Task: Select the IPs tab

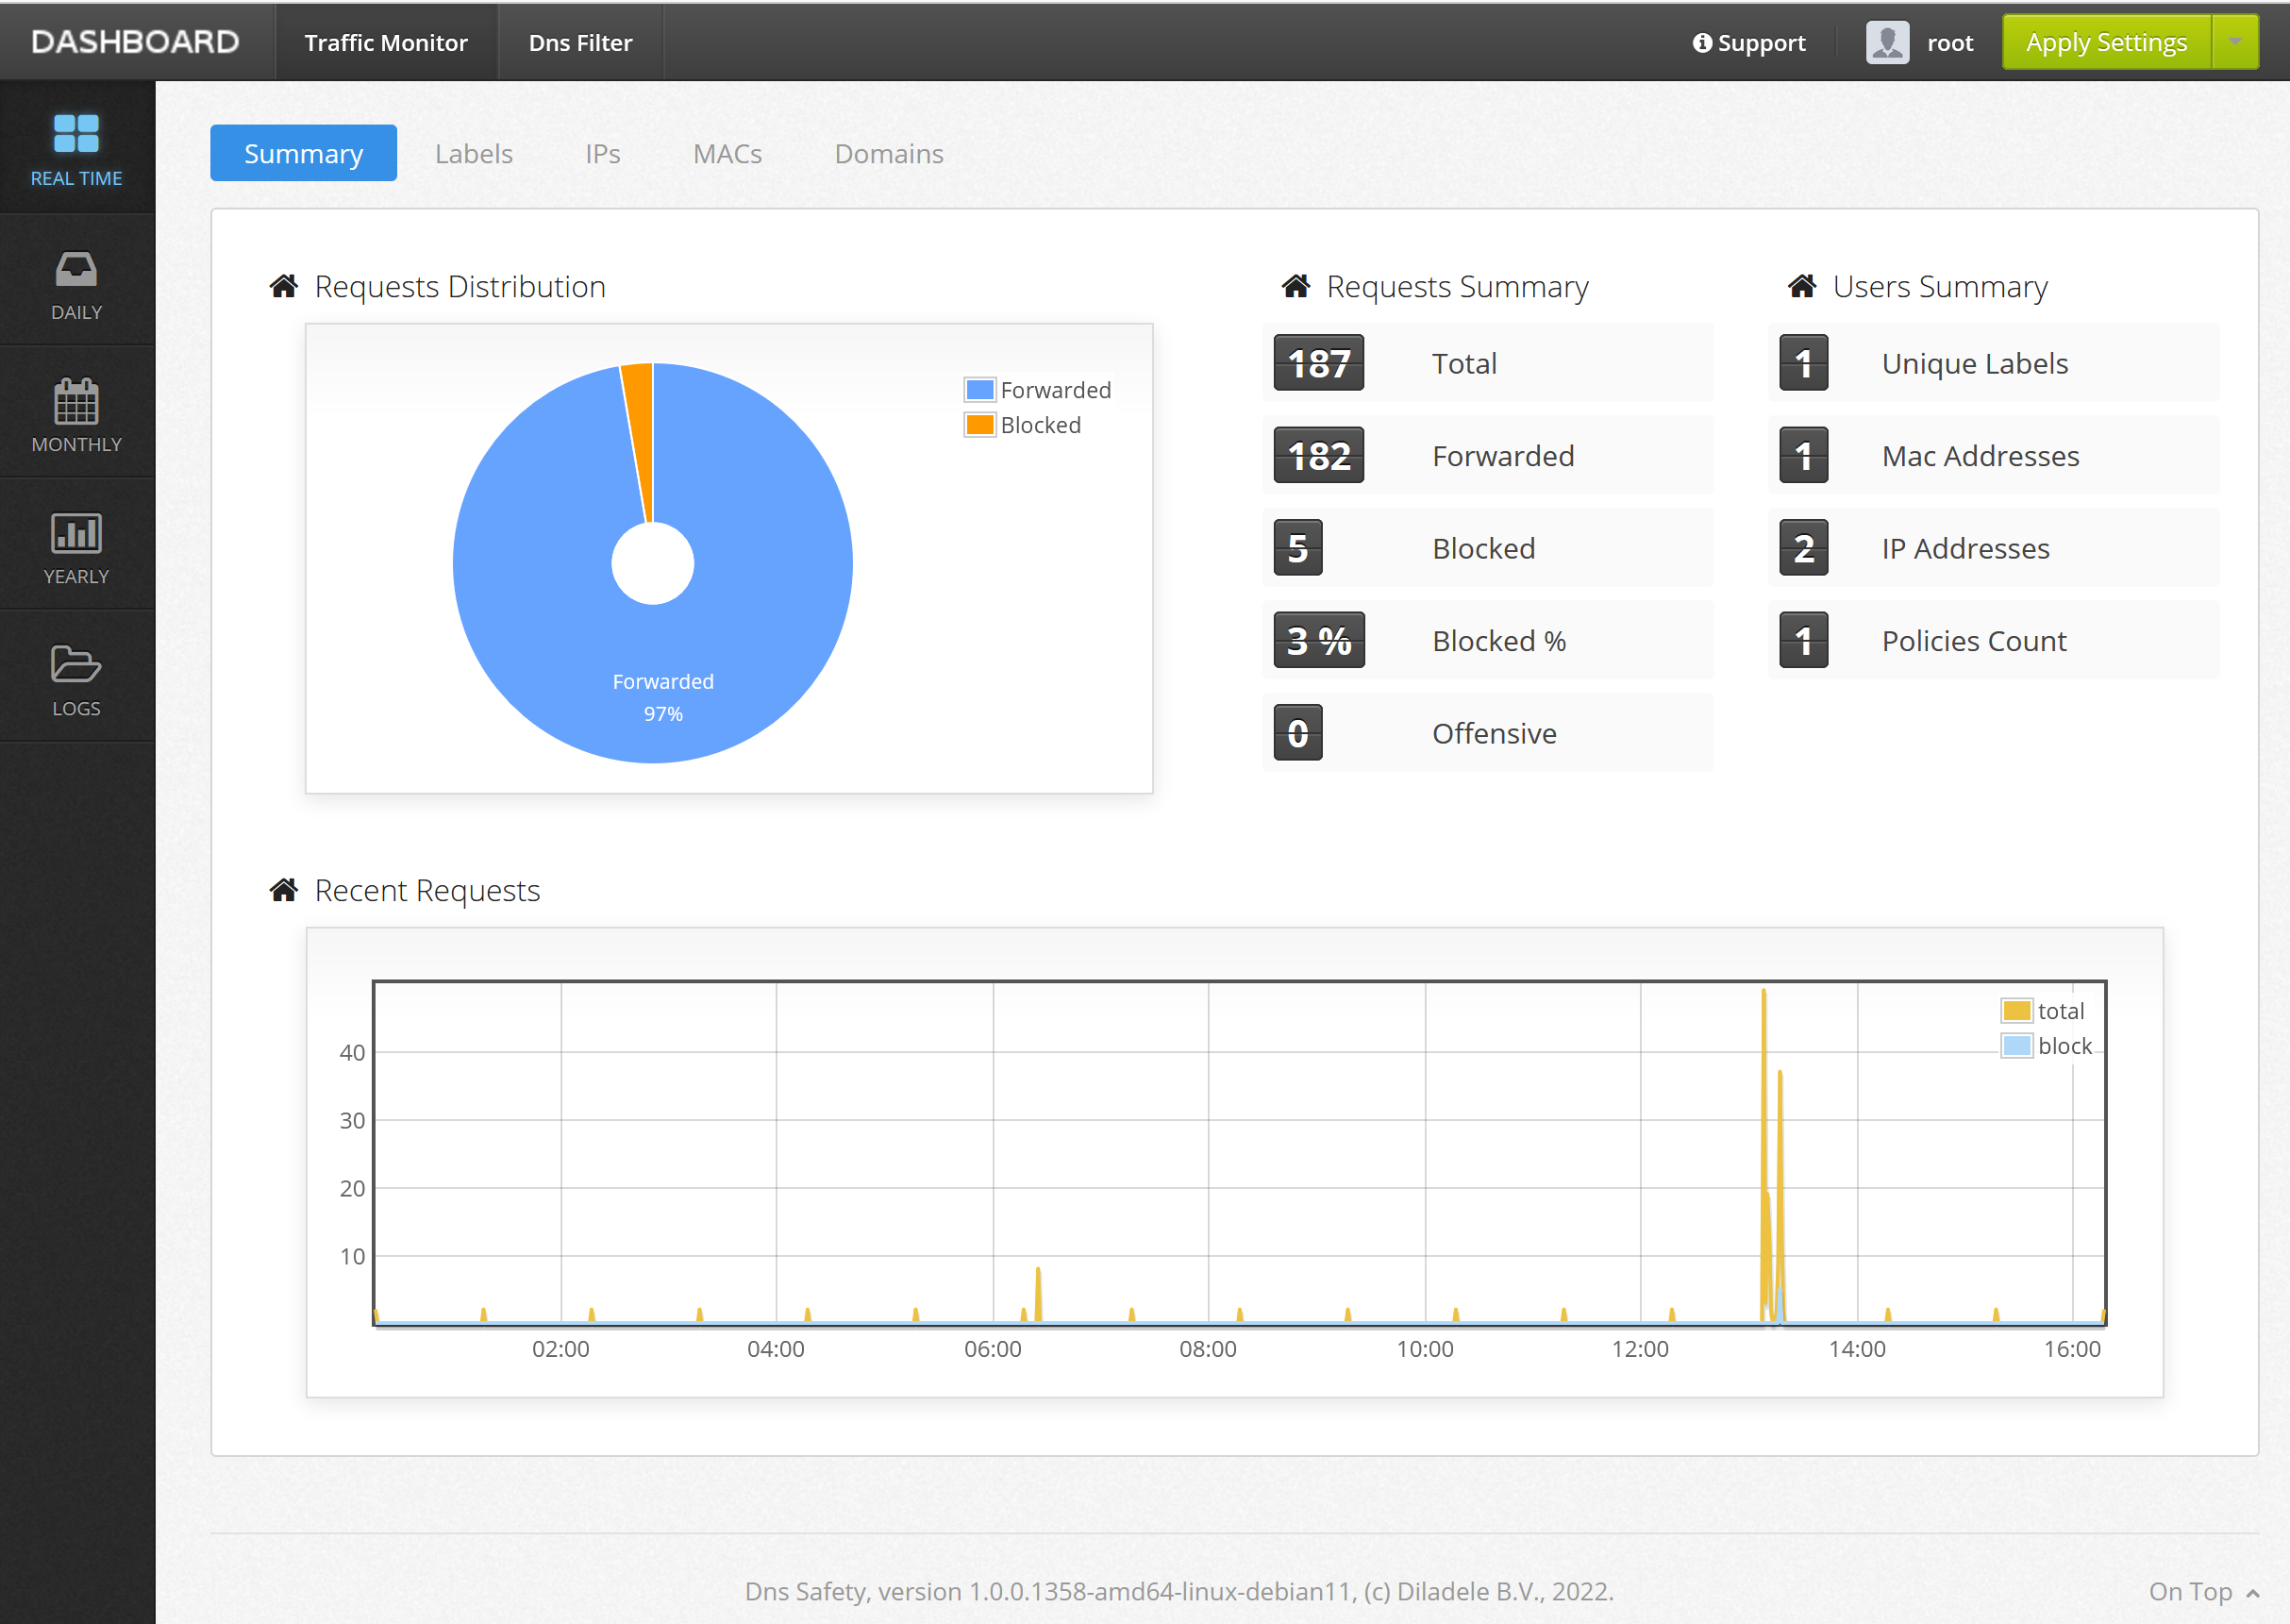Action: click(x=603, y=153)
